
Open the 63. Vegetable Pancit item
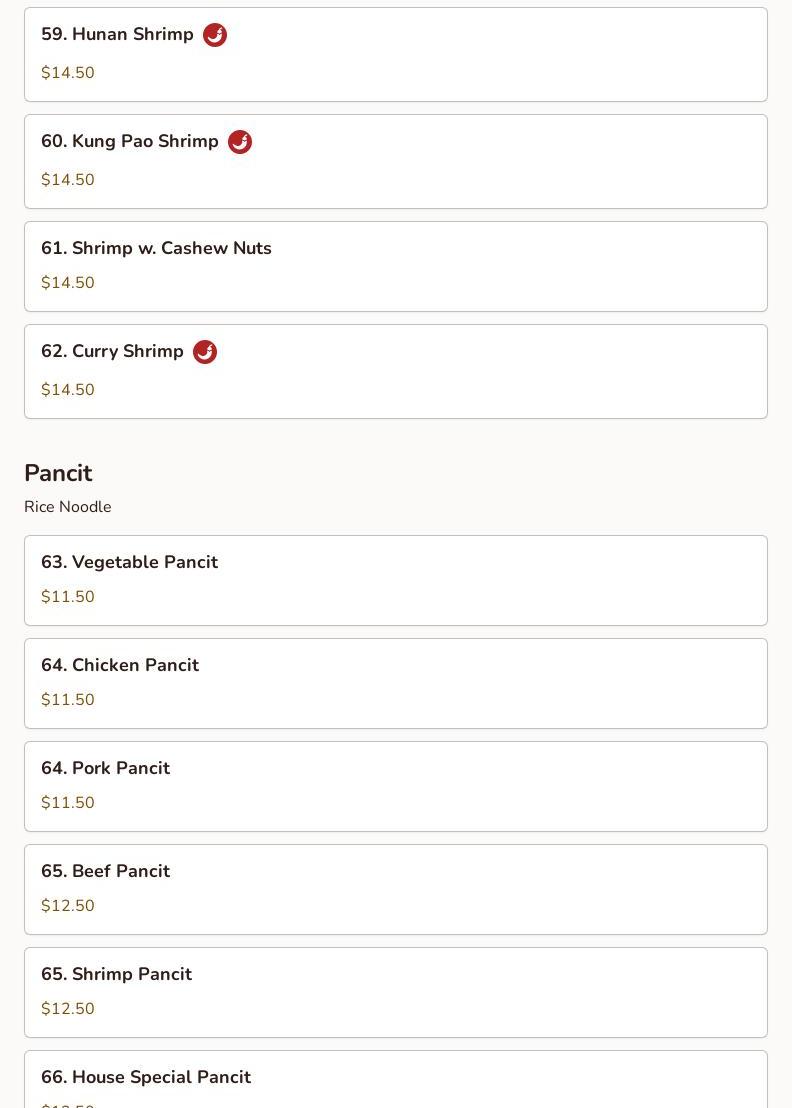(x=129, y=562)
